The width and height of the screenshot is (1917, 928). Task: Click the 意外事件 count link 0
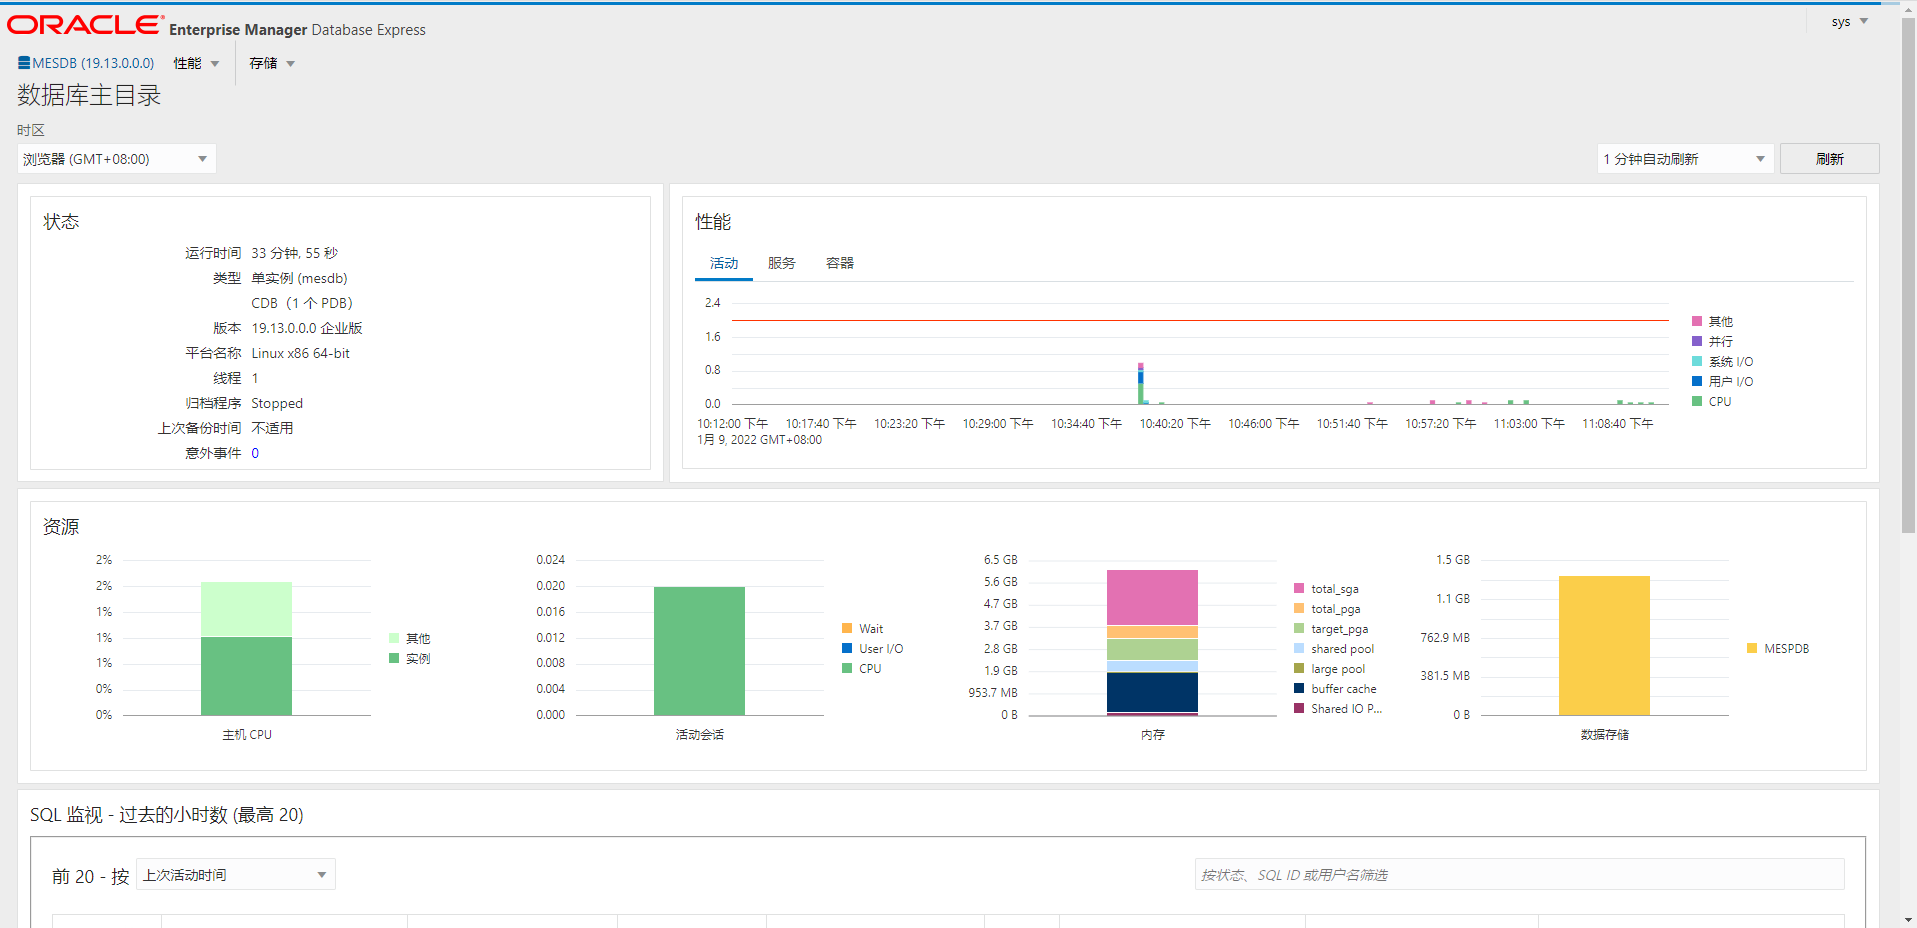tap(255, 453)
